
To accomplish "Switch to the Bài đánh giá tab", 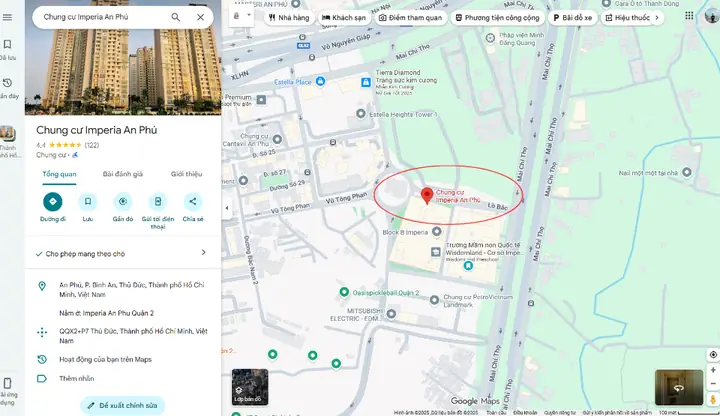I will (123, 174).
